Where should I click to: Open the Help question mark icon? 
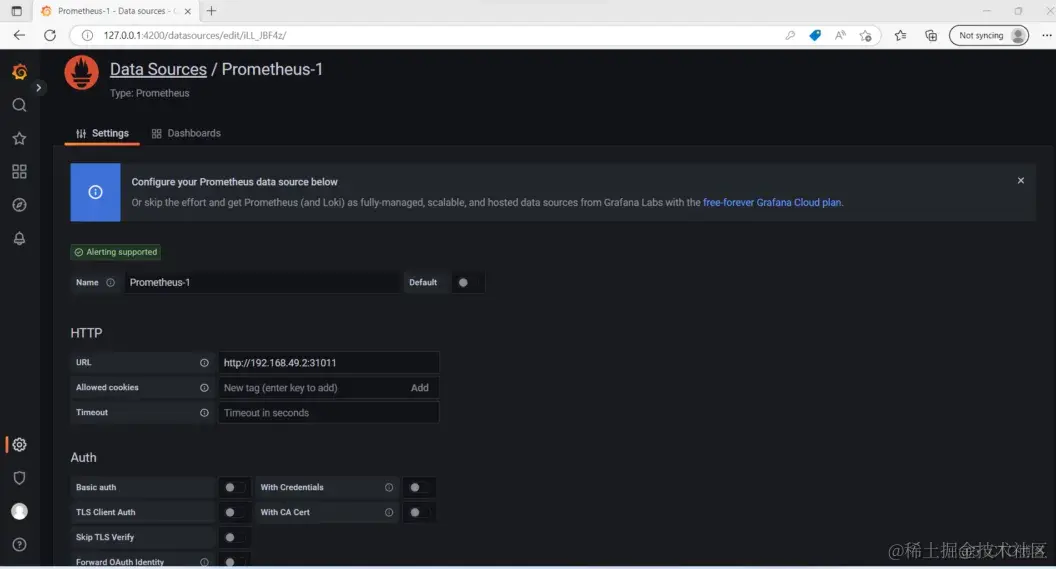20,544
